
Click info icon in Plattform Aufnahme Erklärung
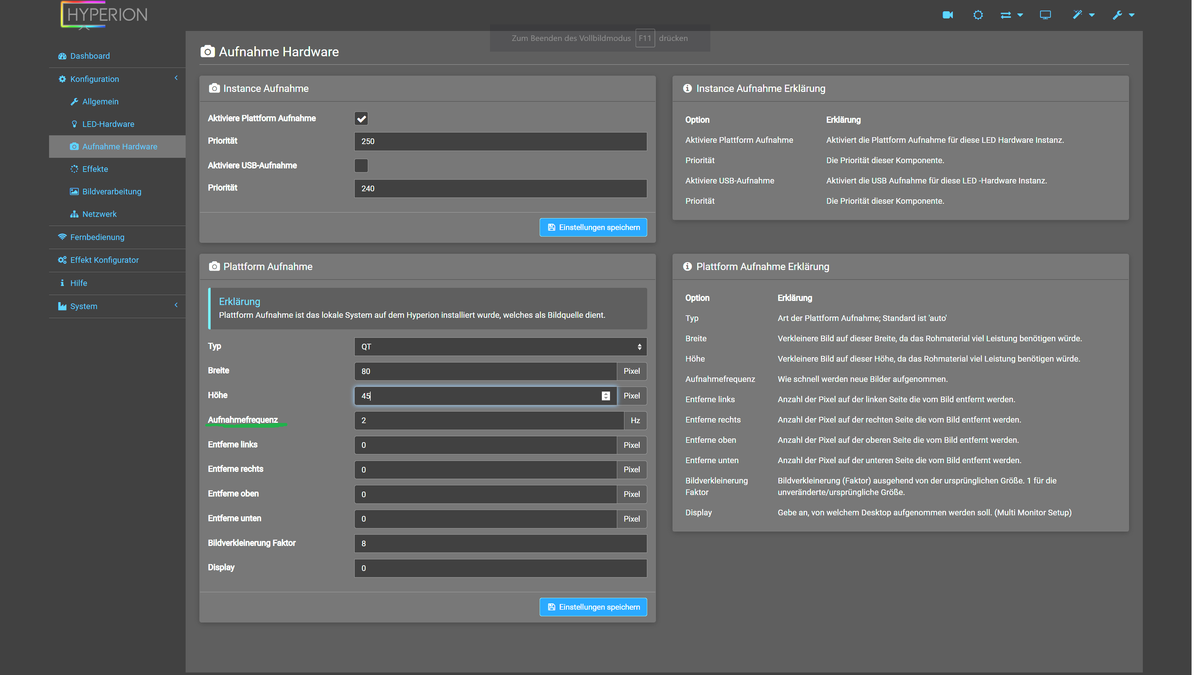[687, 266]
